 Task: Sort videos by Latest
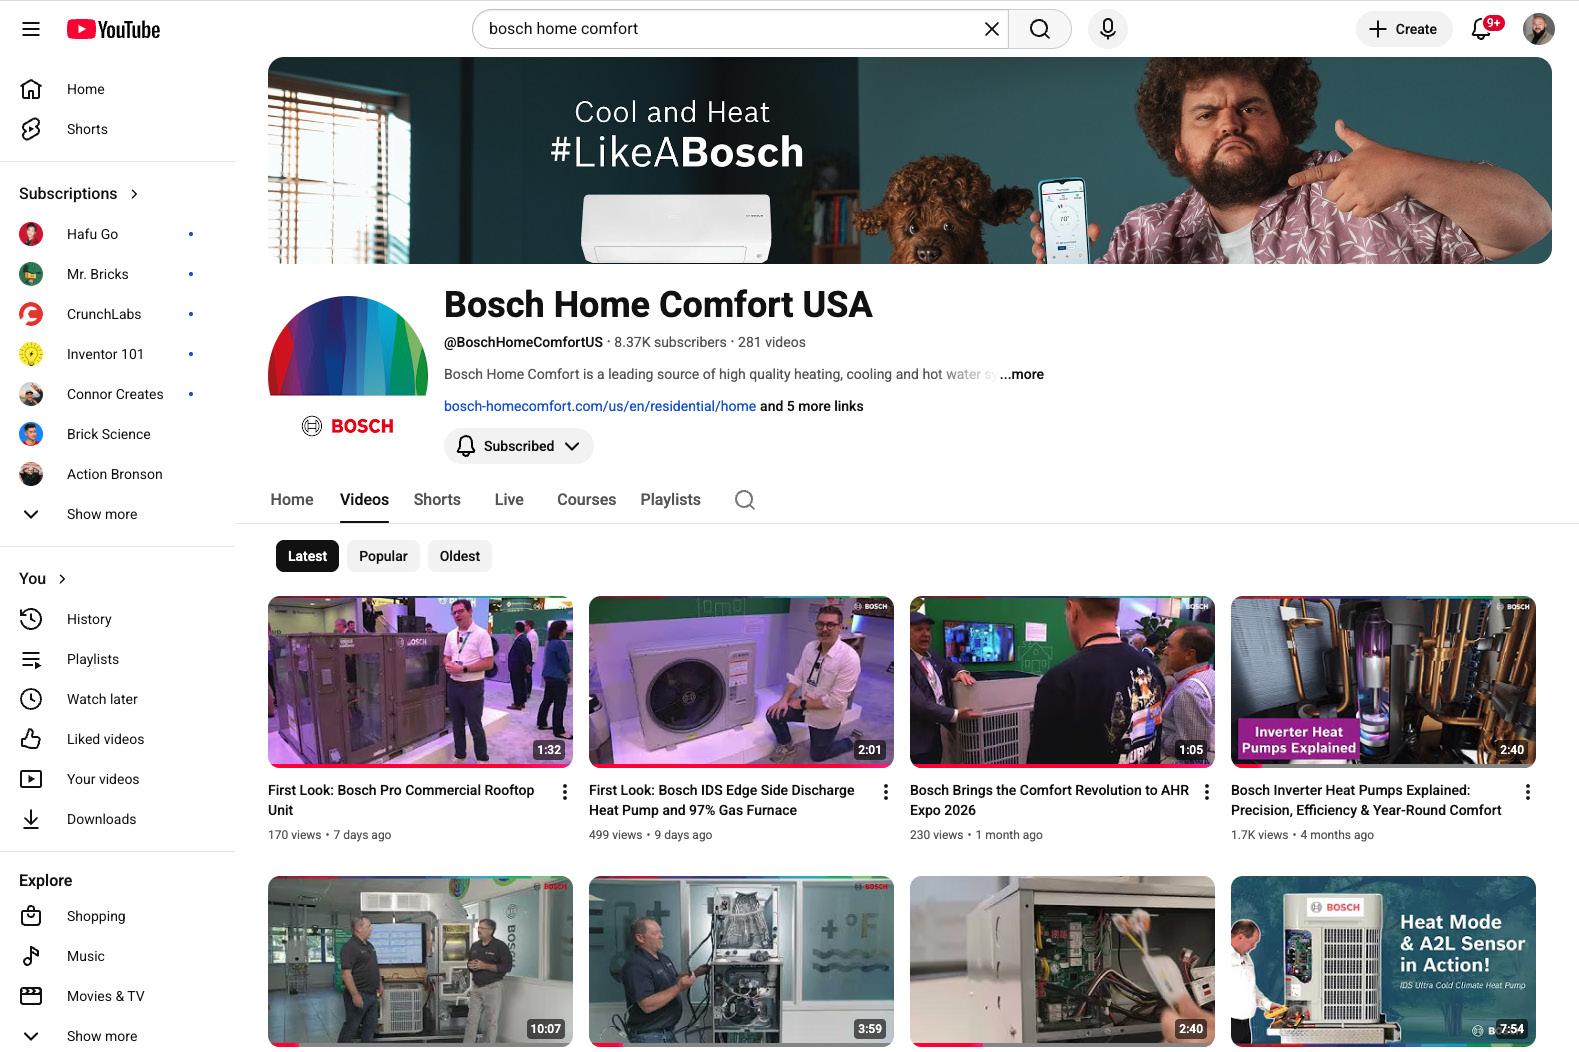(307, 556)
